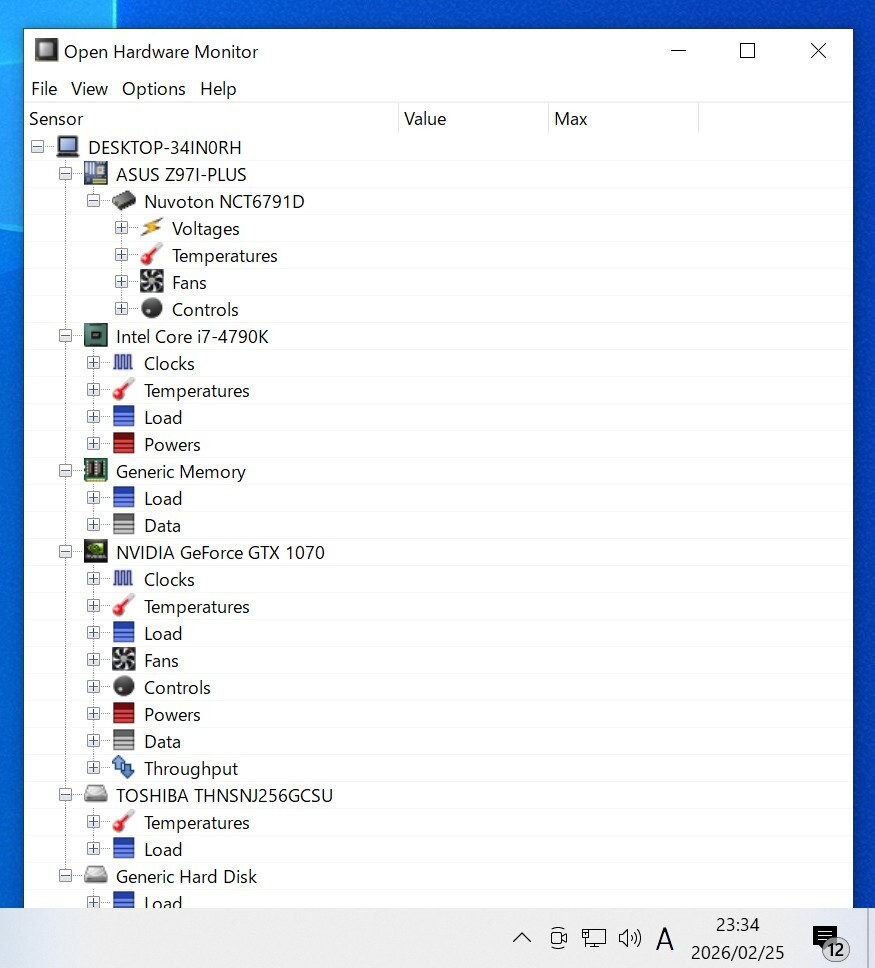Expand the Nuvoton Fans group
The height and width of the screenshot is (968, 875).
122,282
